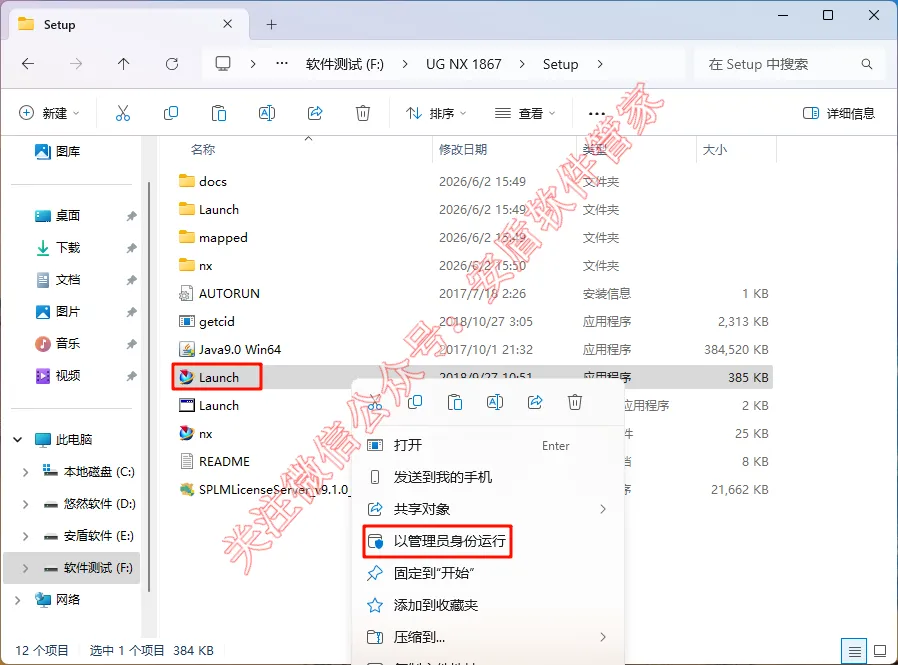Click the context menu Paste icon
The width and height of the screenshot is (898, 665).
coord(455,403)
